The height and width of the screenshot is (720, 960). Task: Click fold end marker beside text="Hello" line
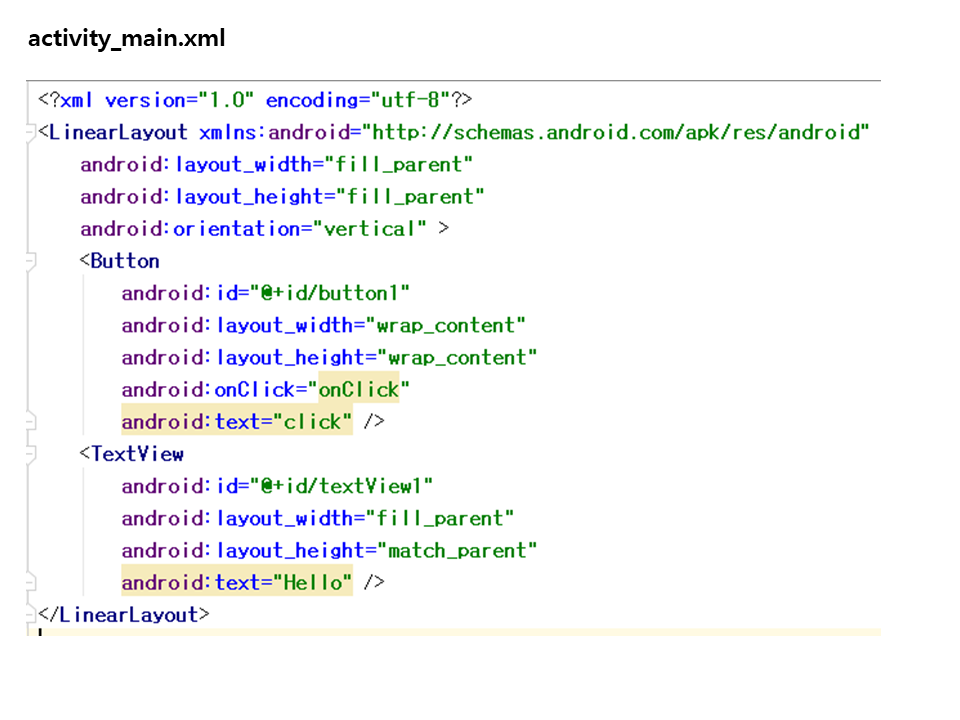(32, 582)
